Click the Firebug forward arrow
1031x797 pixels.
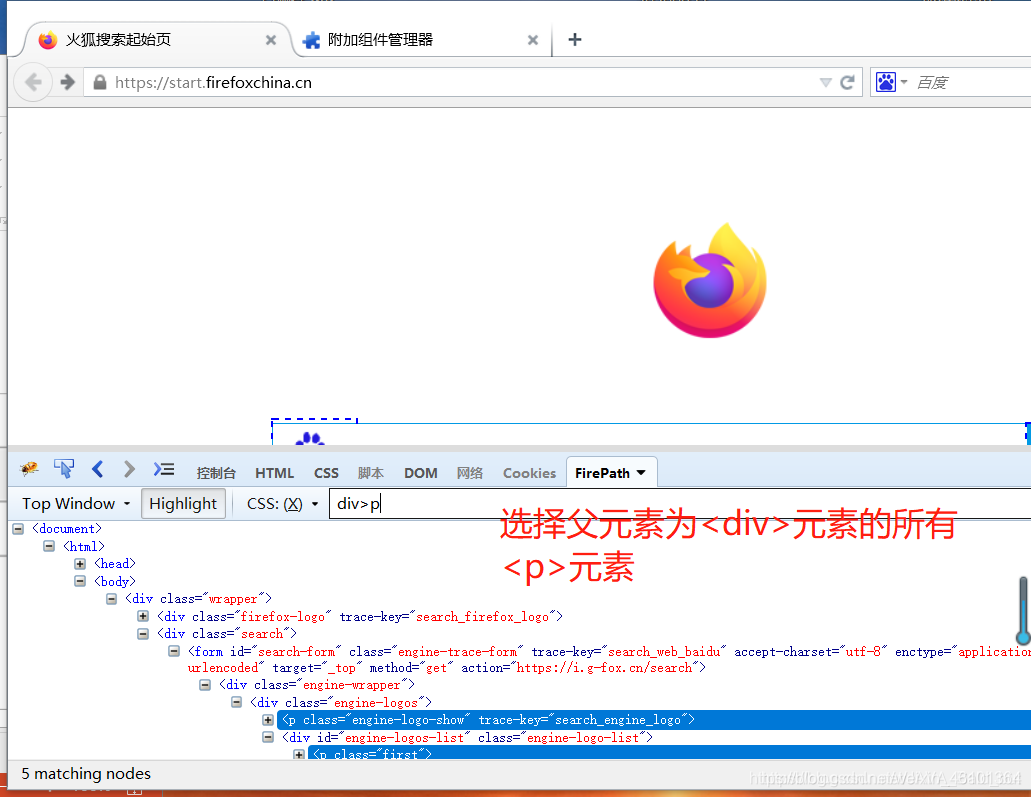(x=129, y=469)
